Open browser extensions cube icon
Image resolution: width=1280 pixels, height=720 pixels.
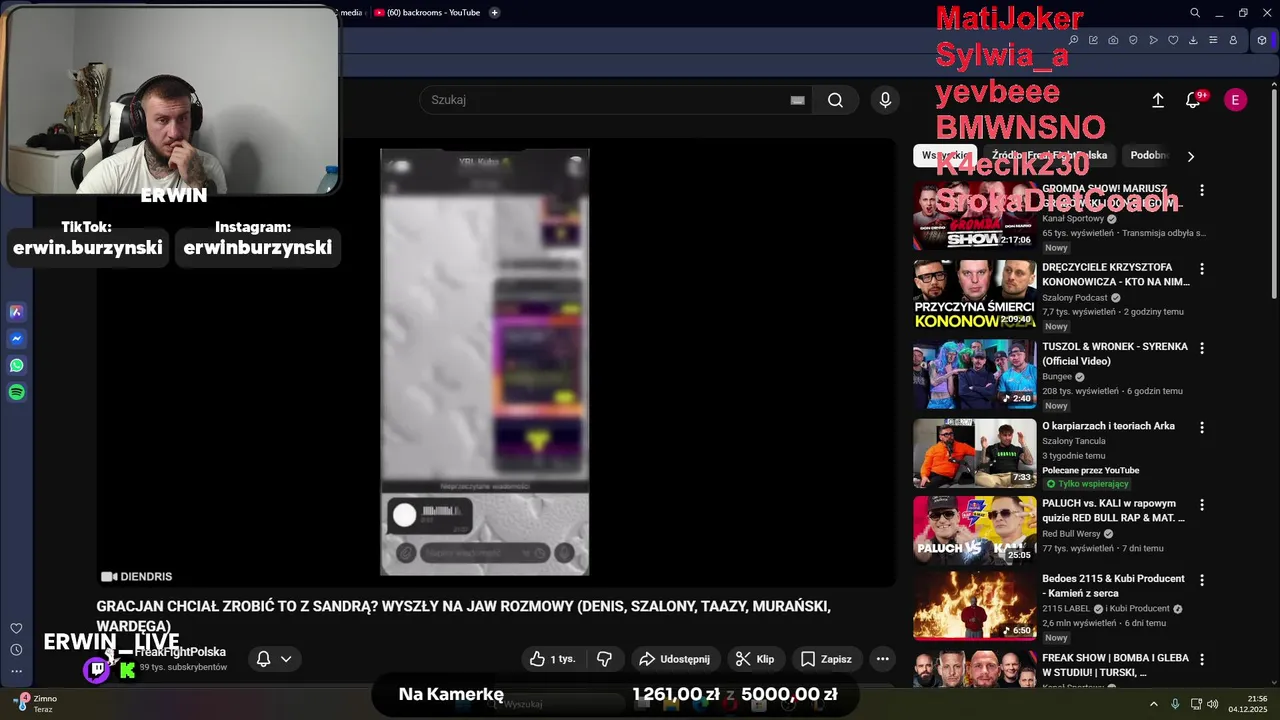1262,40
